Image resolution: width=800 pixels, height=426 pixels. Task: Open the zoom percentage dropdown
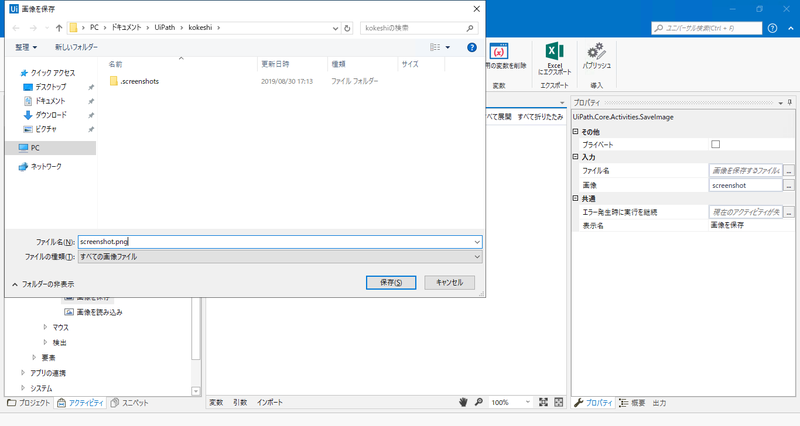(x=528, y=403)
